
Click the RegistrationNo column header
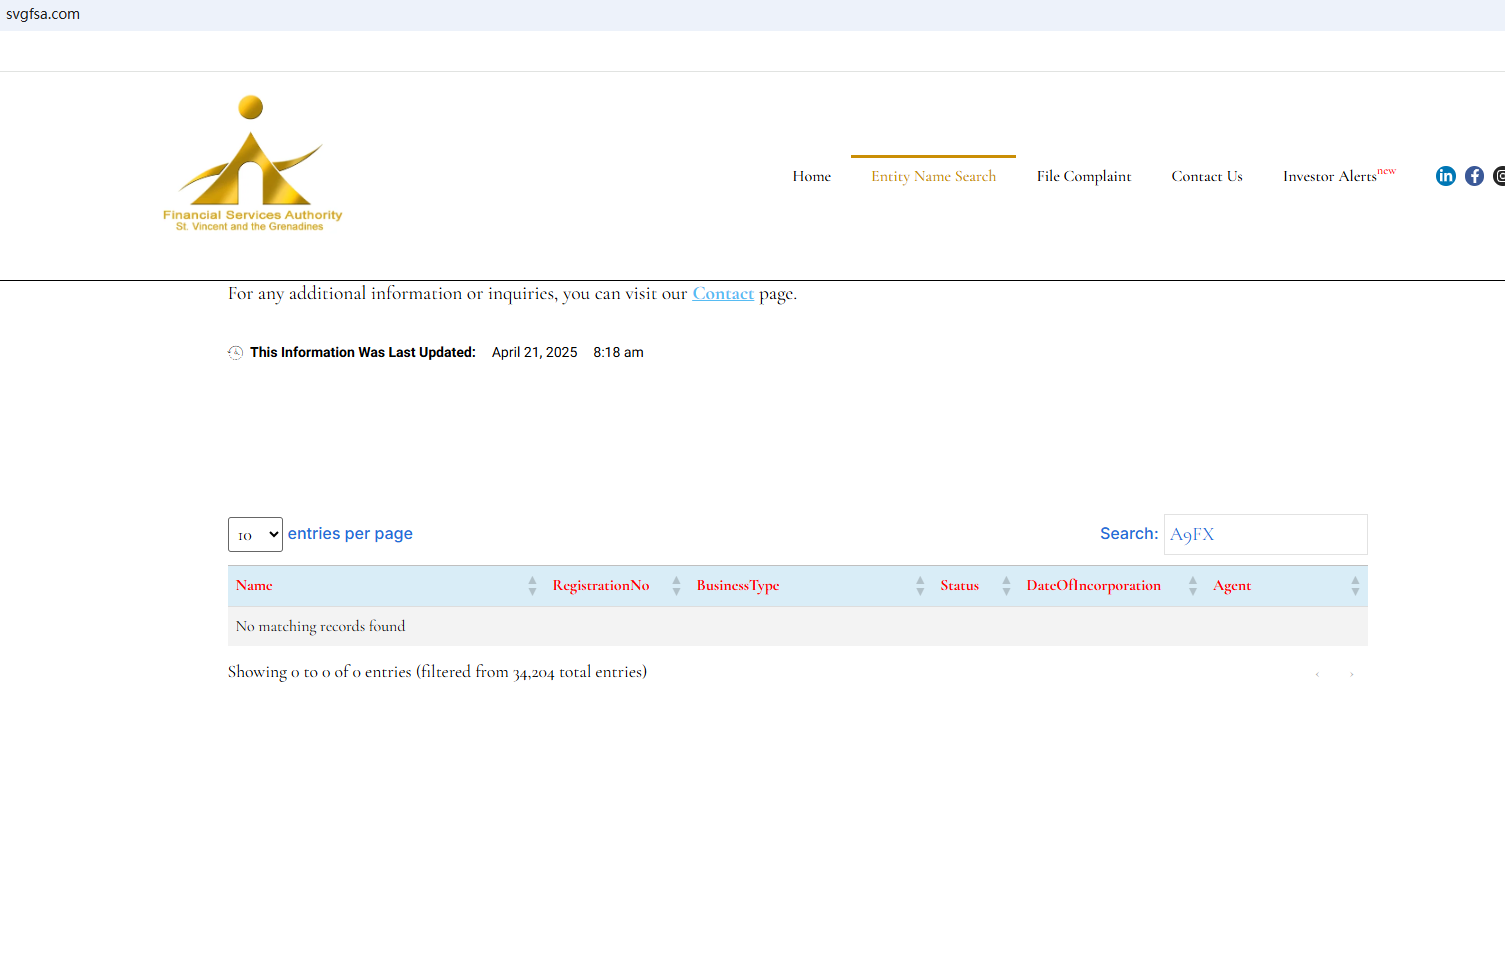(x=601, y=586)
